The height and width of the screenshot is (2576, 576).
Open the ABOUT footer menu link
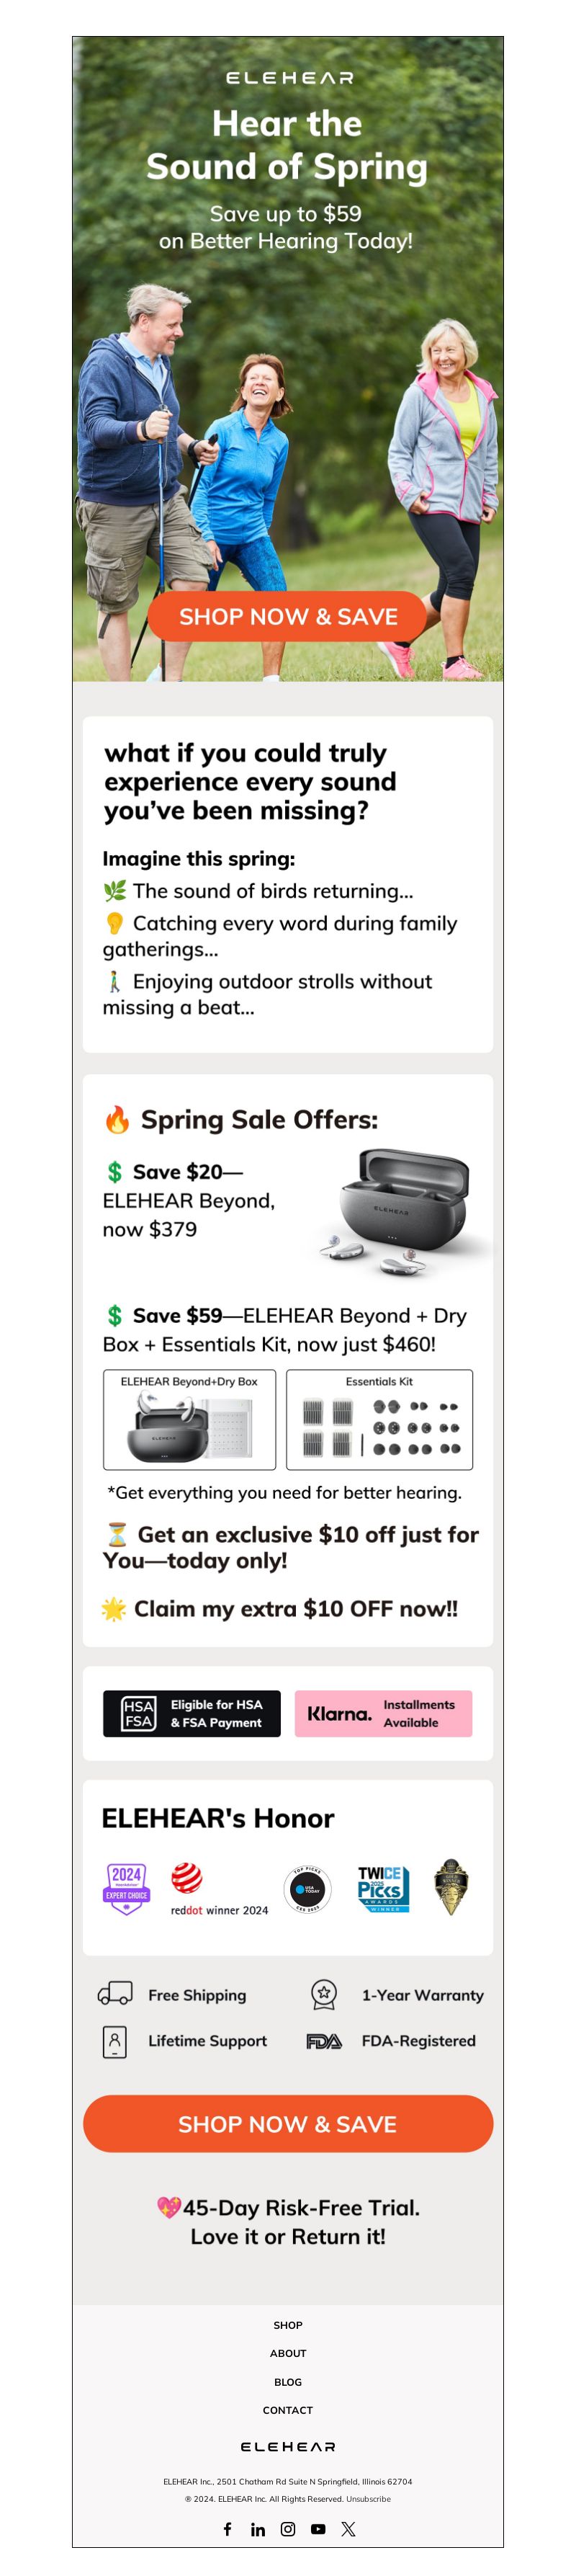288,2353
